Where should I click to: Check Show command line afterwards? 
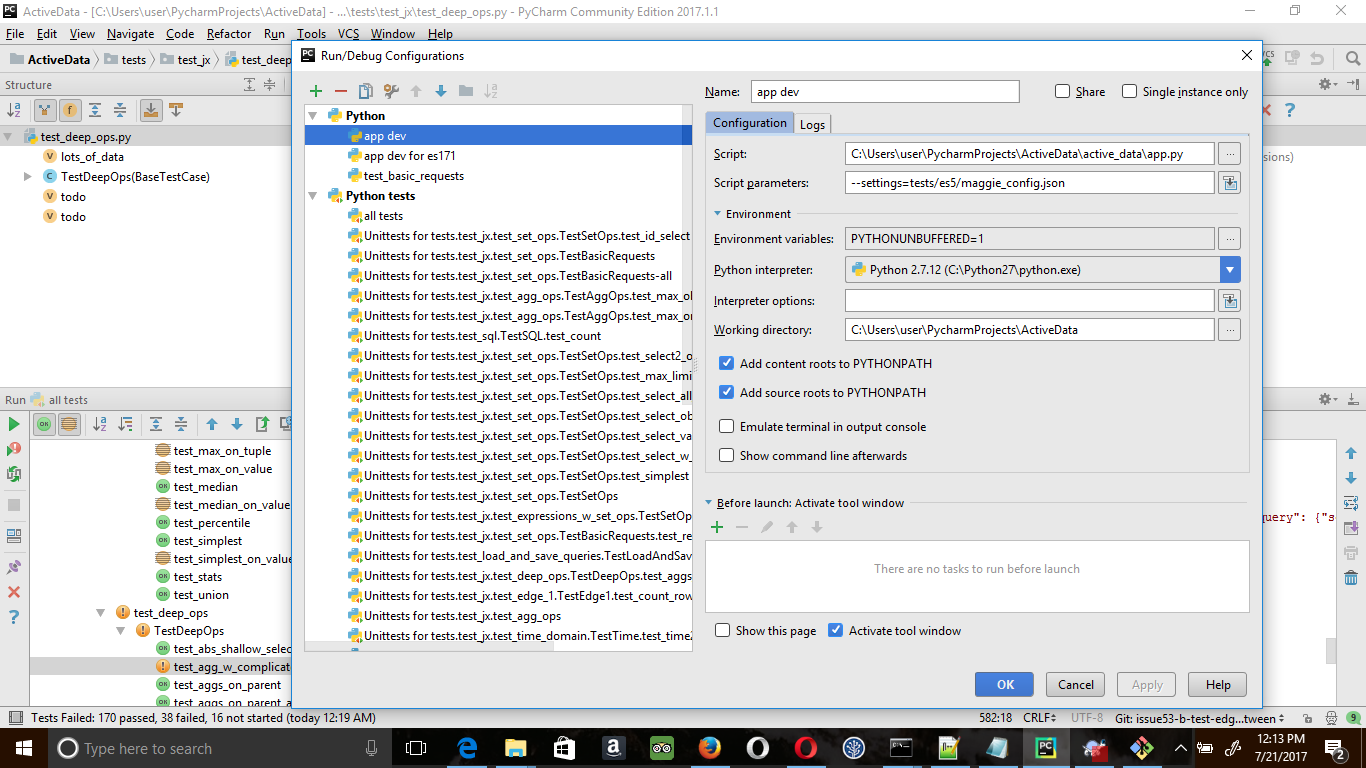[x=727, y=455]
